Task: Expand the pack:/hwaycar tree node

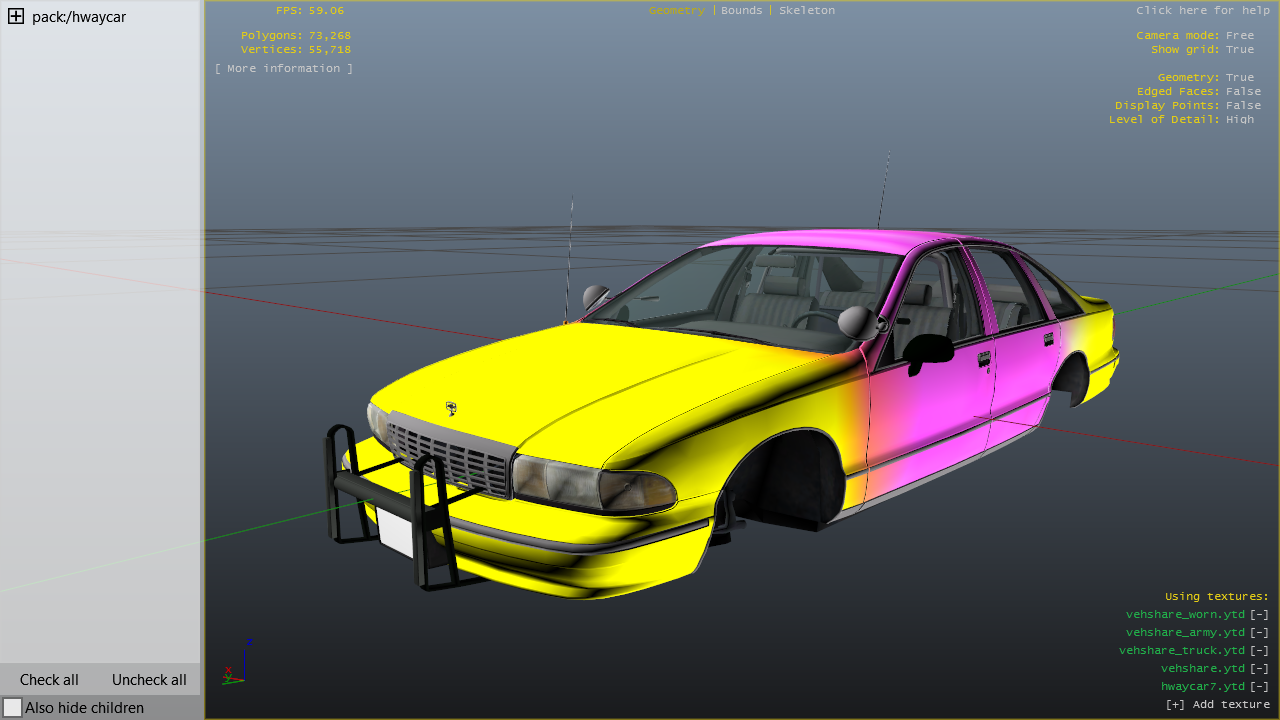Action: [x=16, y=17]
